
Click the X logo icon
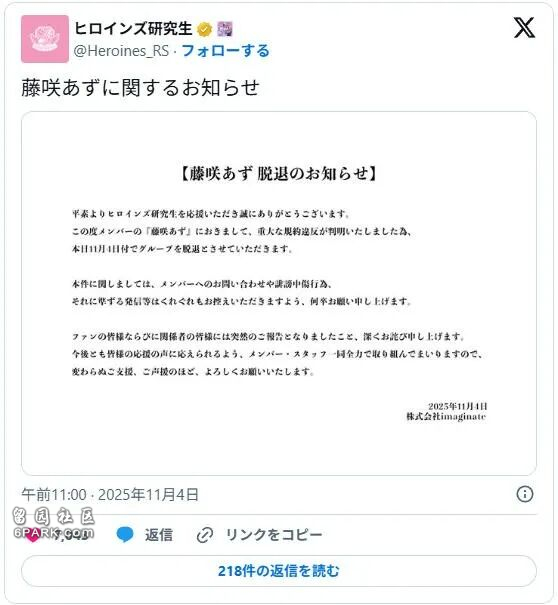pos(524,27)
